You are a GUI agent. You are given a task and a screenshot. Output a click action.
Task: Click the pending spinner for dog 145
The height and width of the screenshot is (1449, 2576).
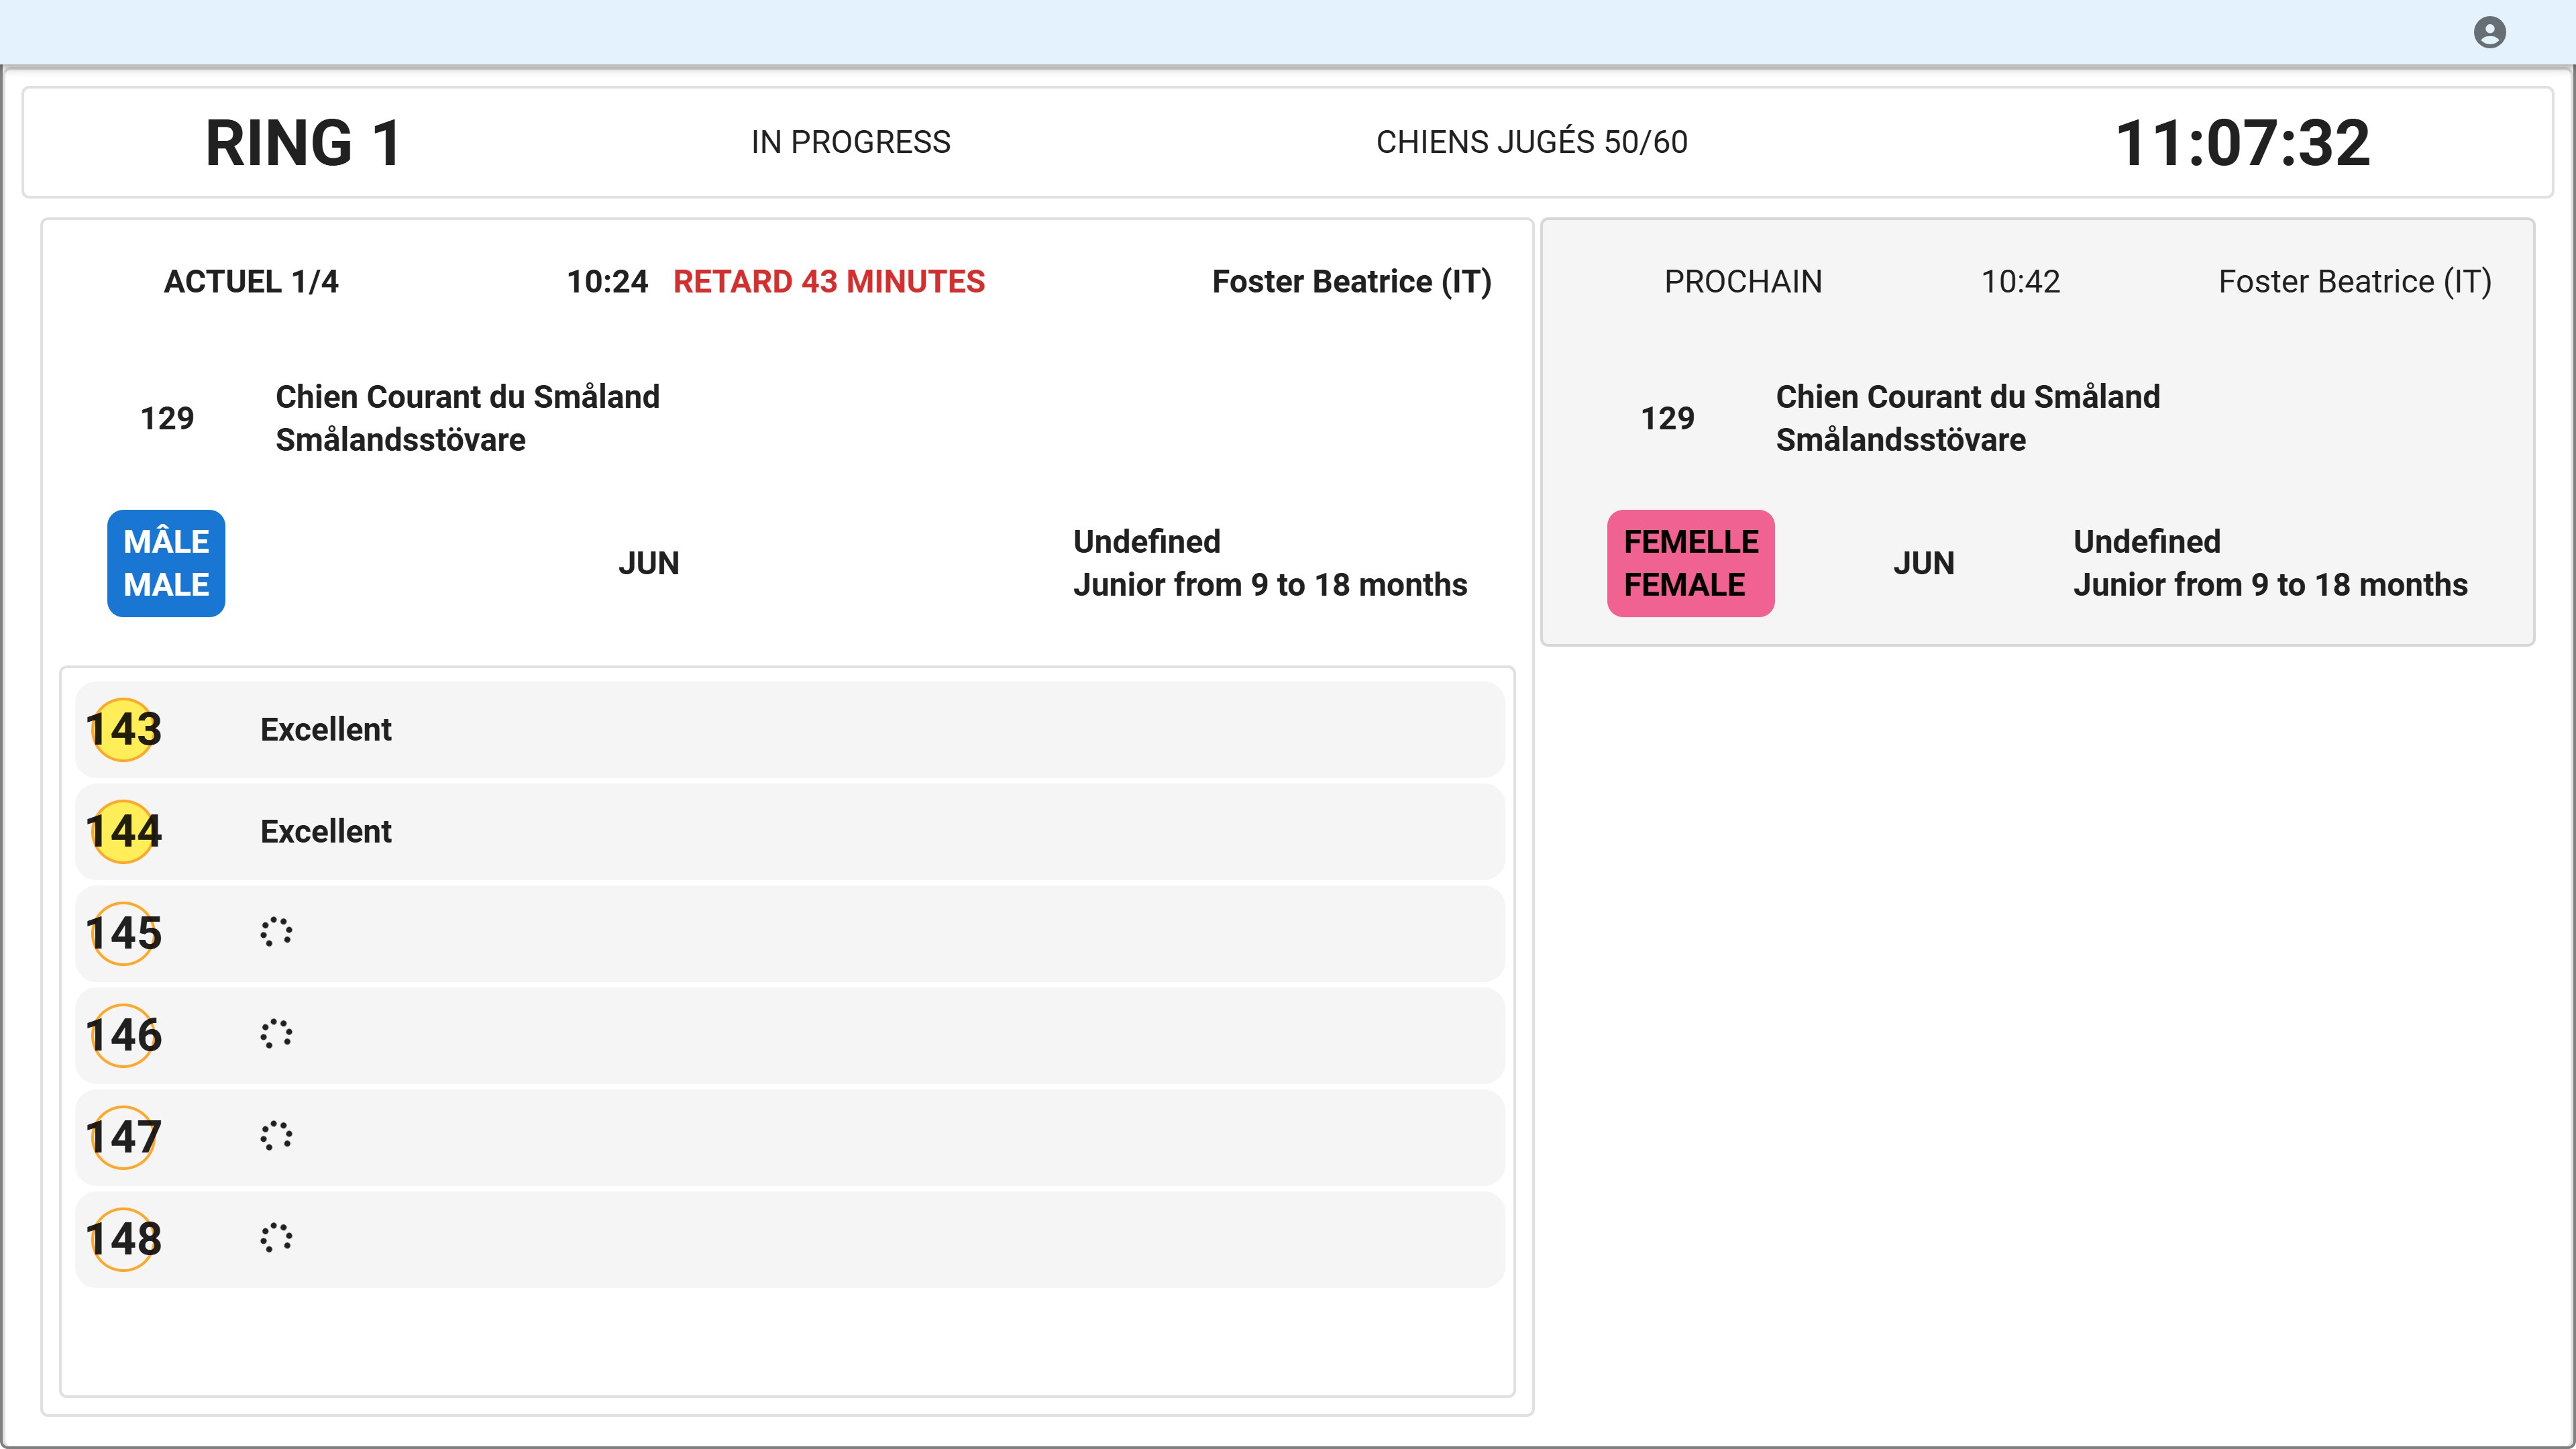click(x=276, y=932)
